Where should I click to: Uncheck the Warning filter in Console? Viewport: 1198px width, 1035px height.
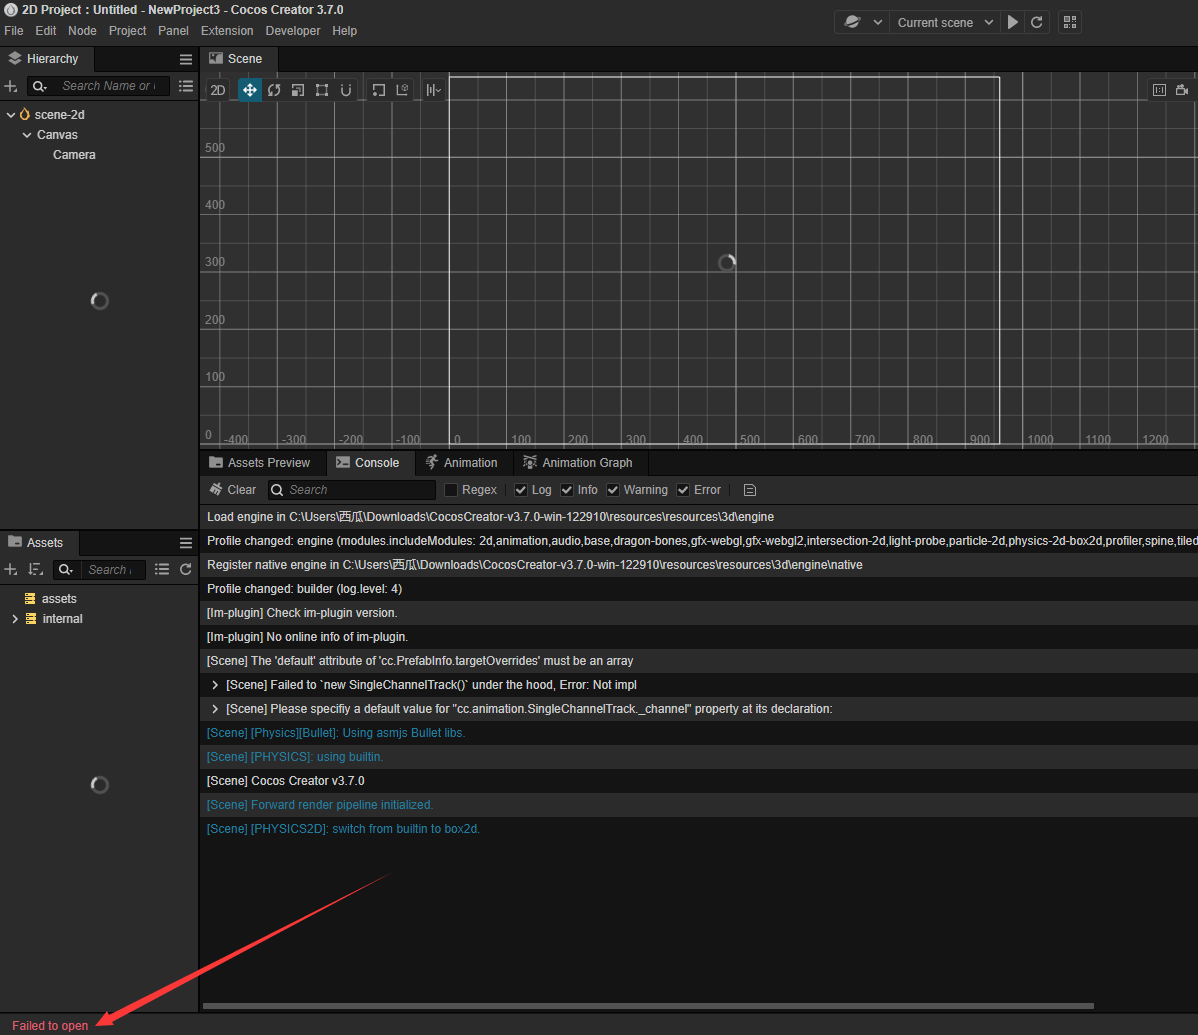click(x=613, y=489)
